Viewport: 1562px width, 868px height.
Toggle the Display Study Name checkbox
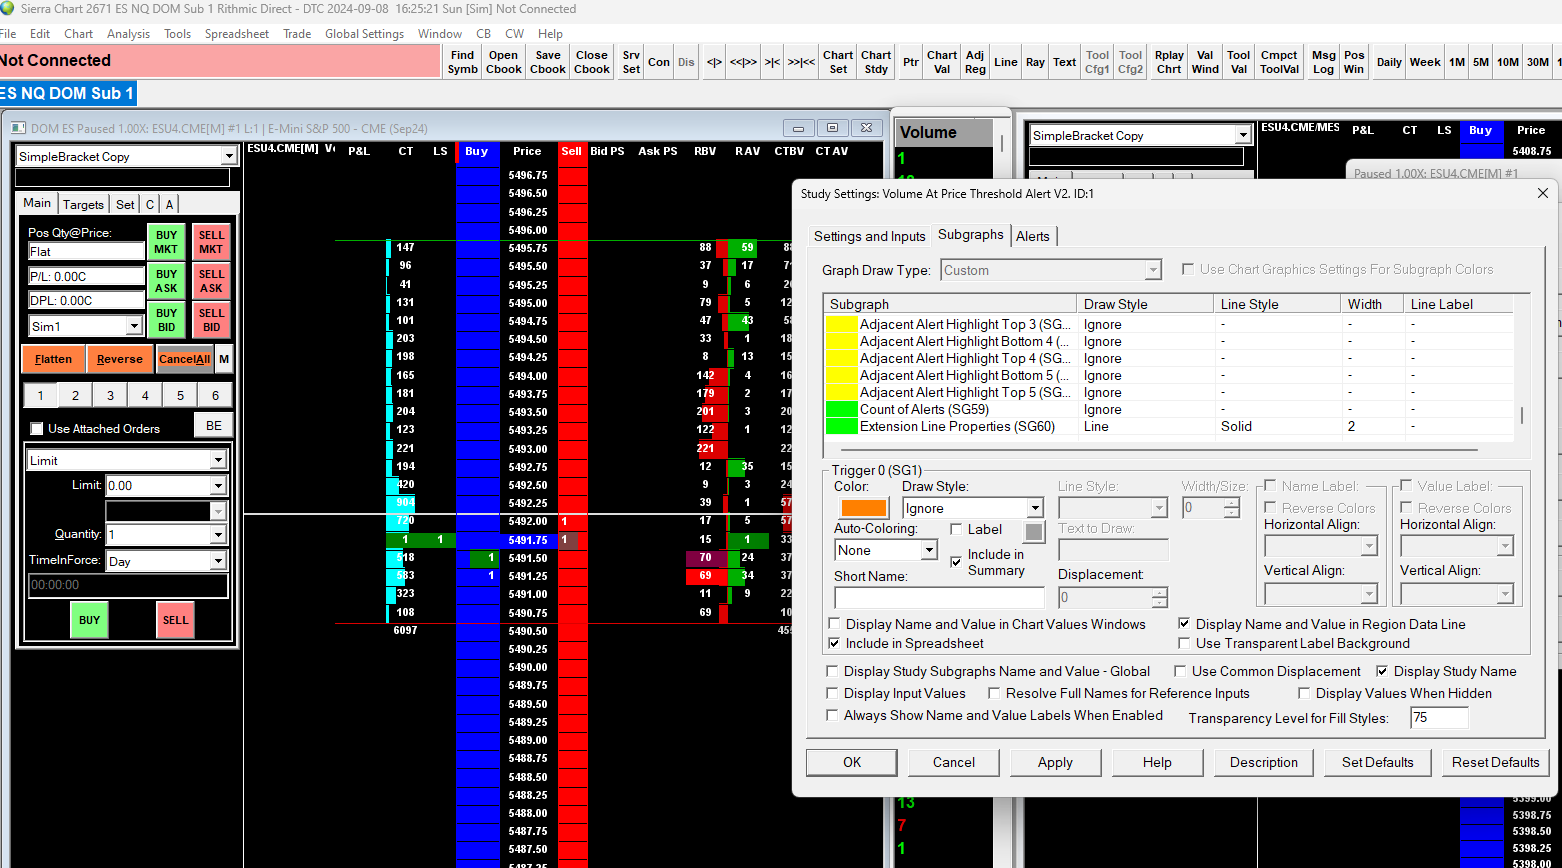click(x=1382, y=672)
